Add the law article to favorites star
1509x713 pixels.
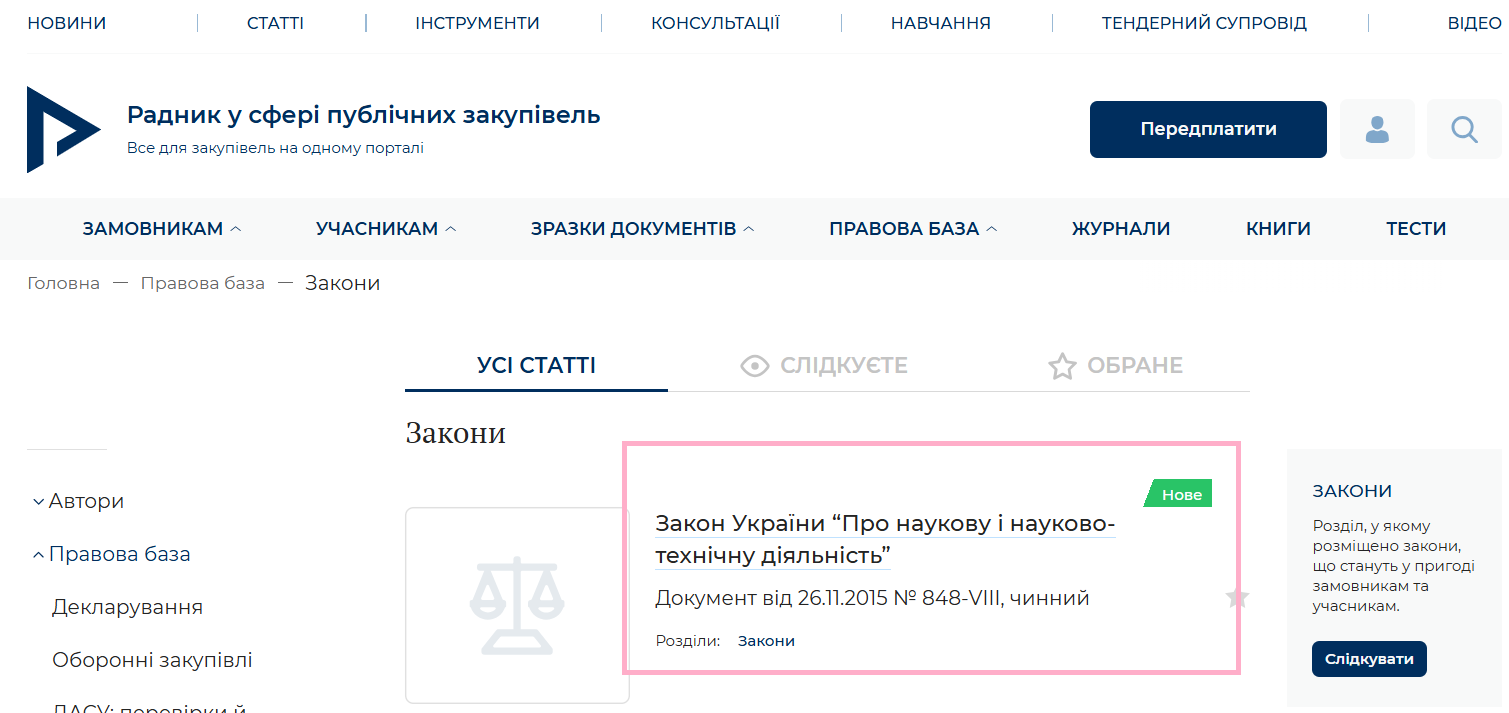tap(1237, 598)
